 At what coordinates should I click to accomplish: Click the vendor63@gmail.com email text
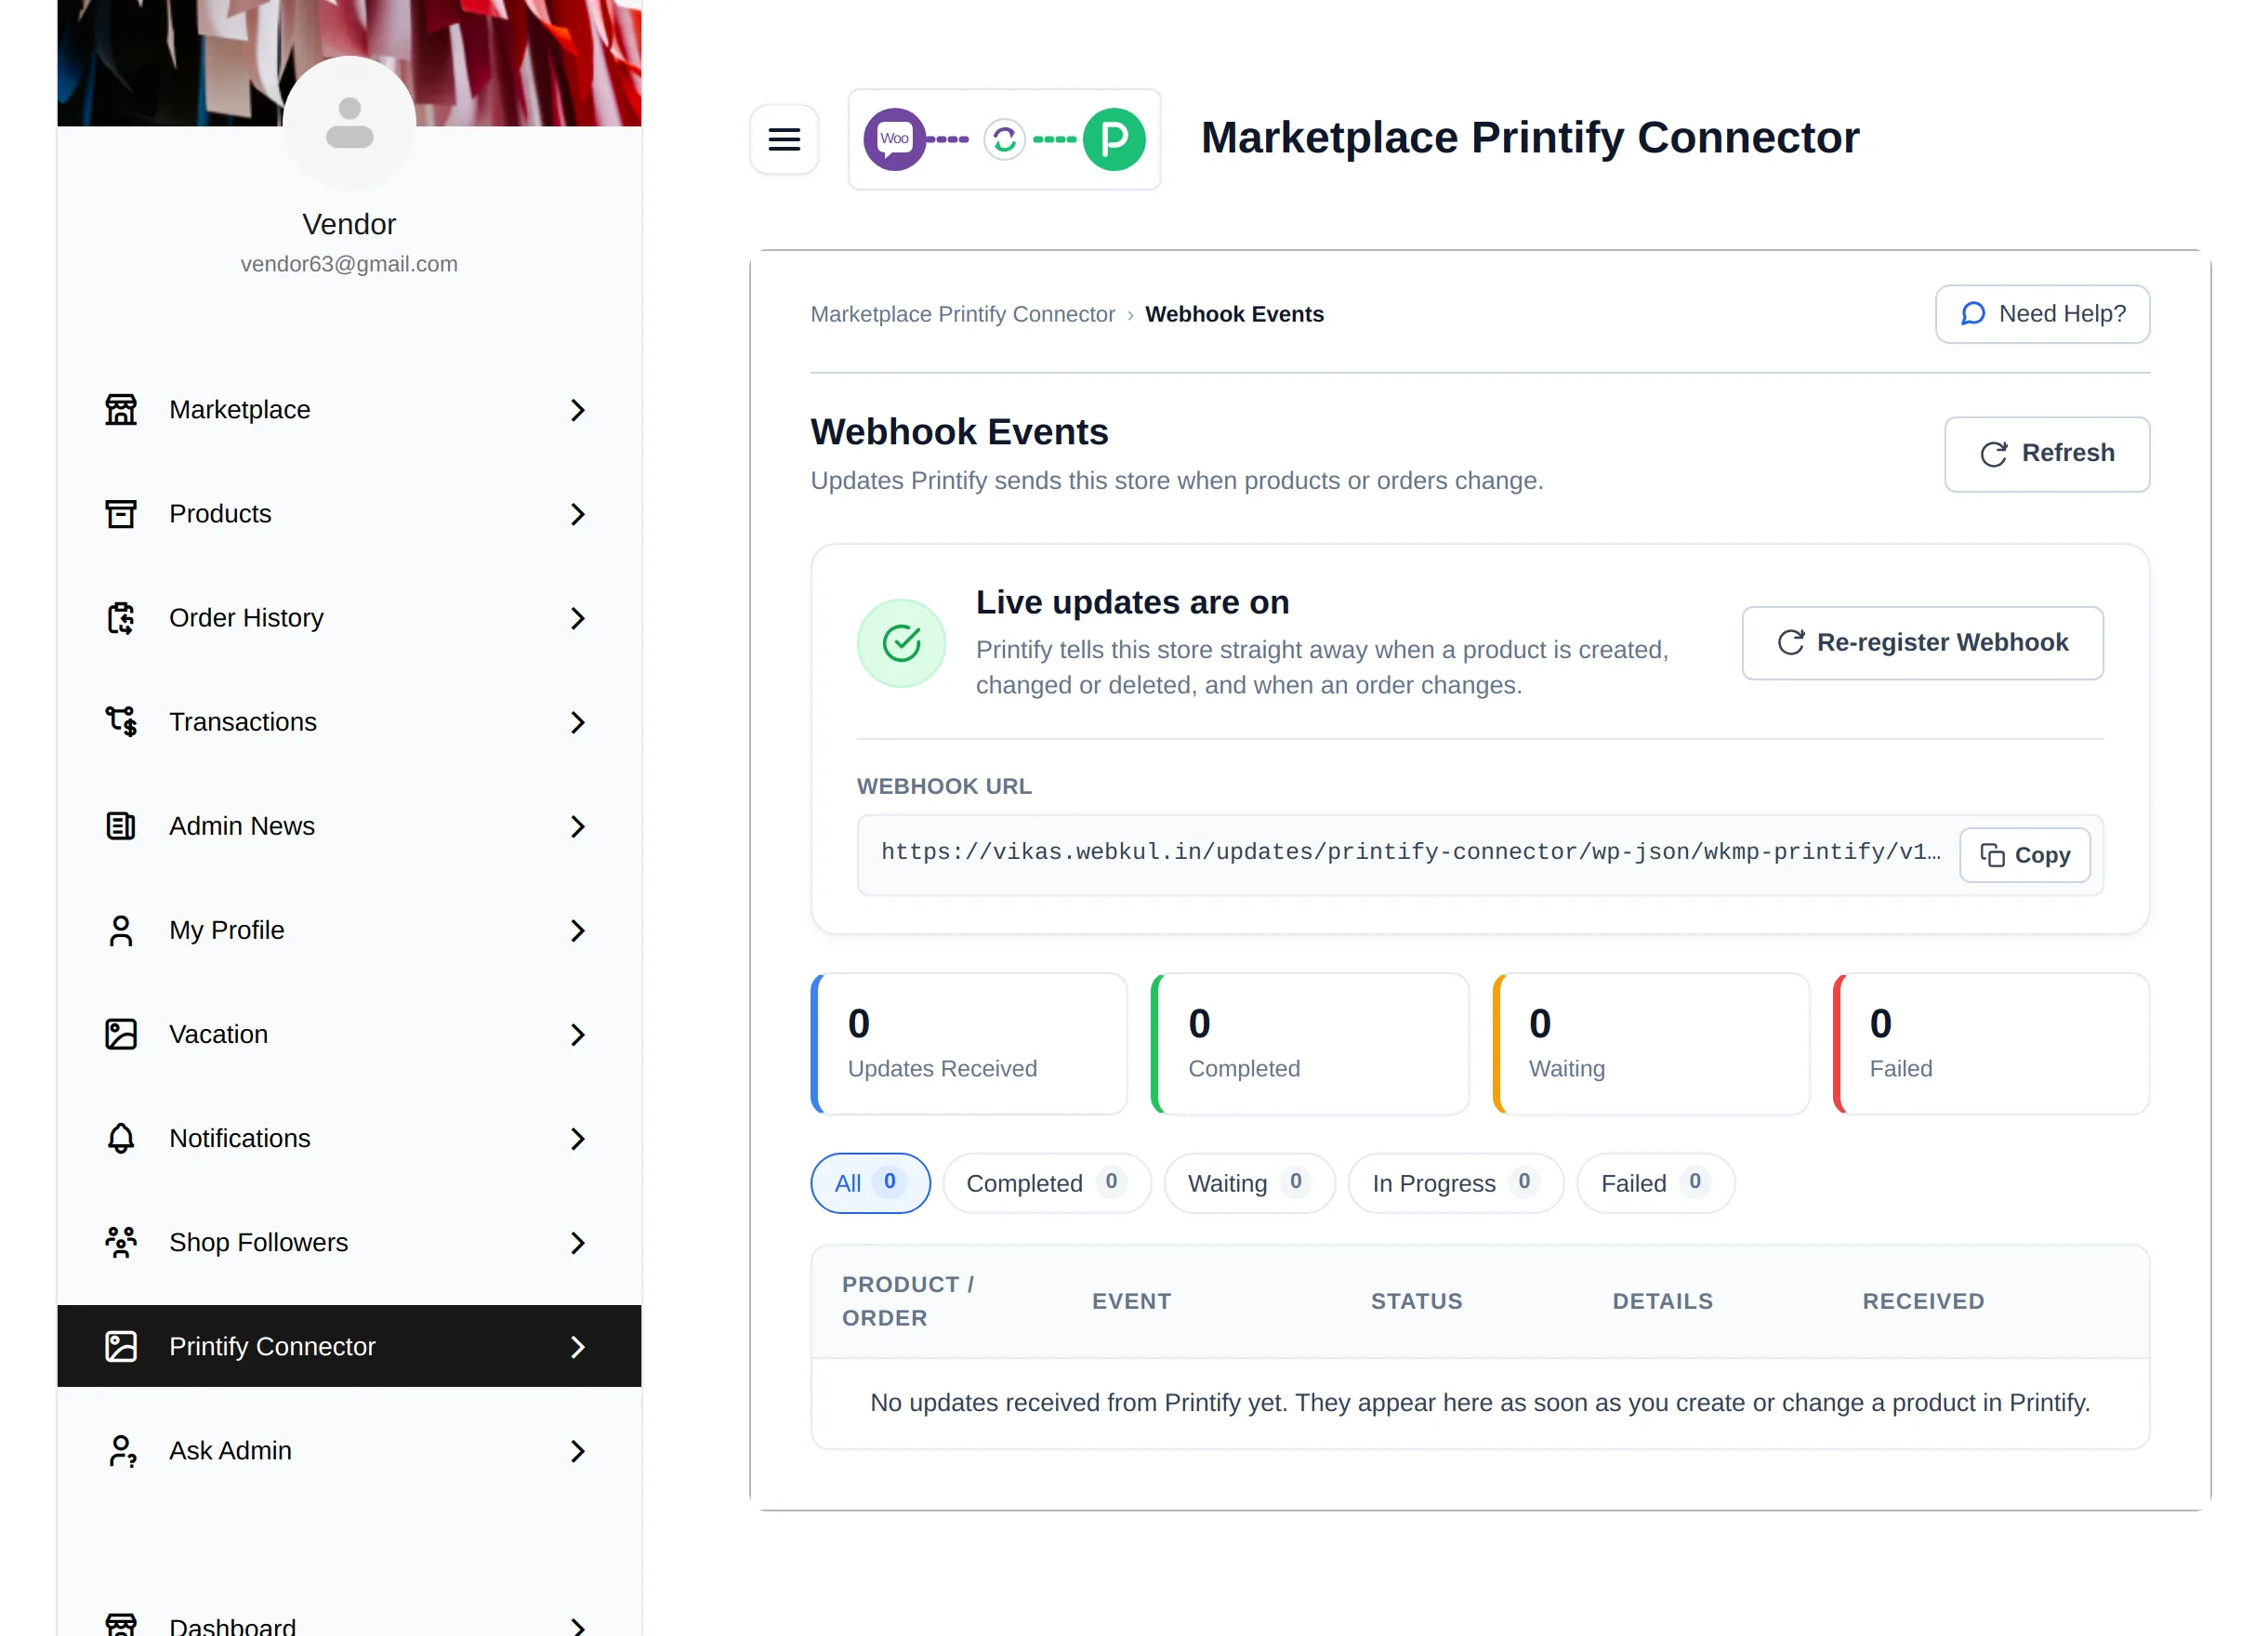[x=349, y=264]
